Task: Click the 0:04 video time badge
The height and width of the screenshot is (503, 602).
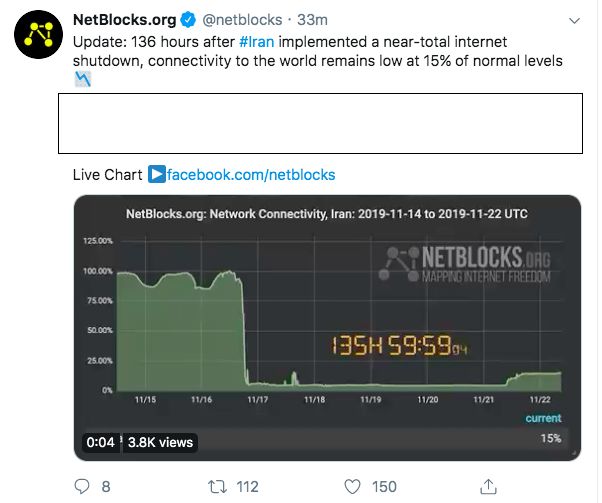Action: tap(100, 442)
